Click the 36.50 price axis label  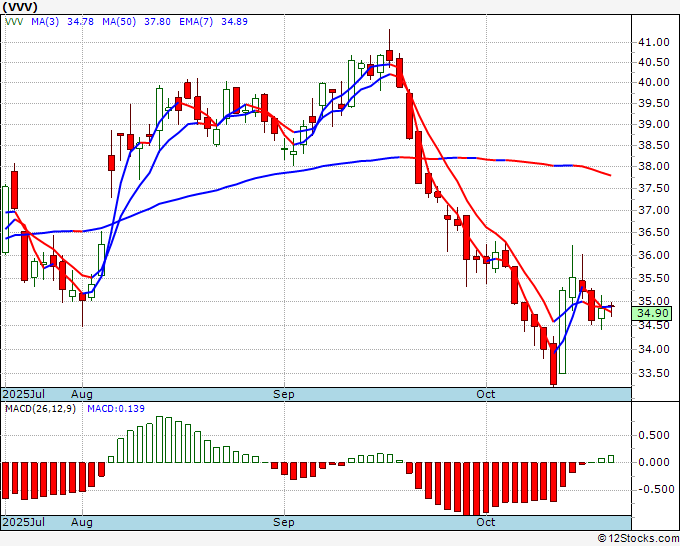654,232
